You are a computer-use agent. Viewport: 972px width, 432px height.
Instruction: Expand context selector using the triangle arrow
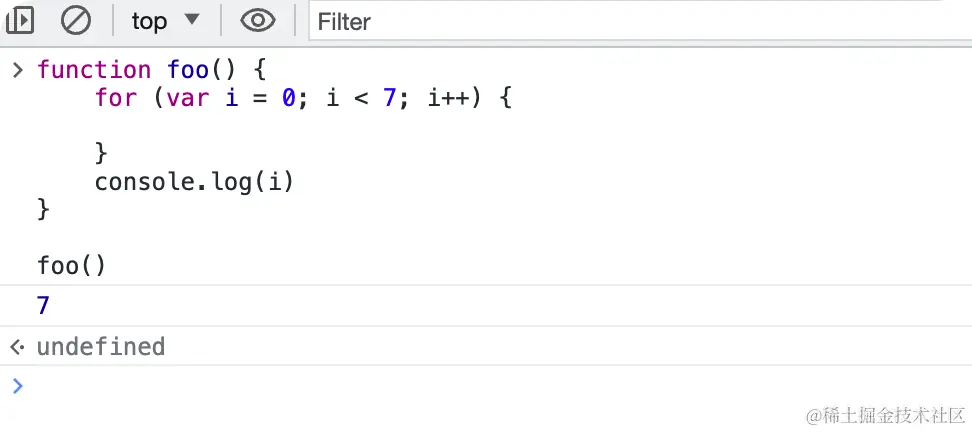coord(192,19)
